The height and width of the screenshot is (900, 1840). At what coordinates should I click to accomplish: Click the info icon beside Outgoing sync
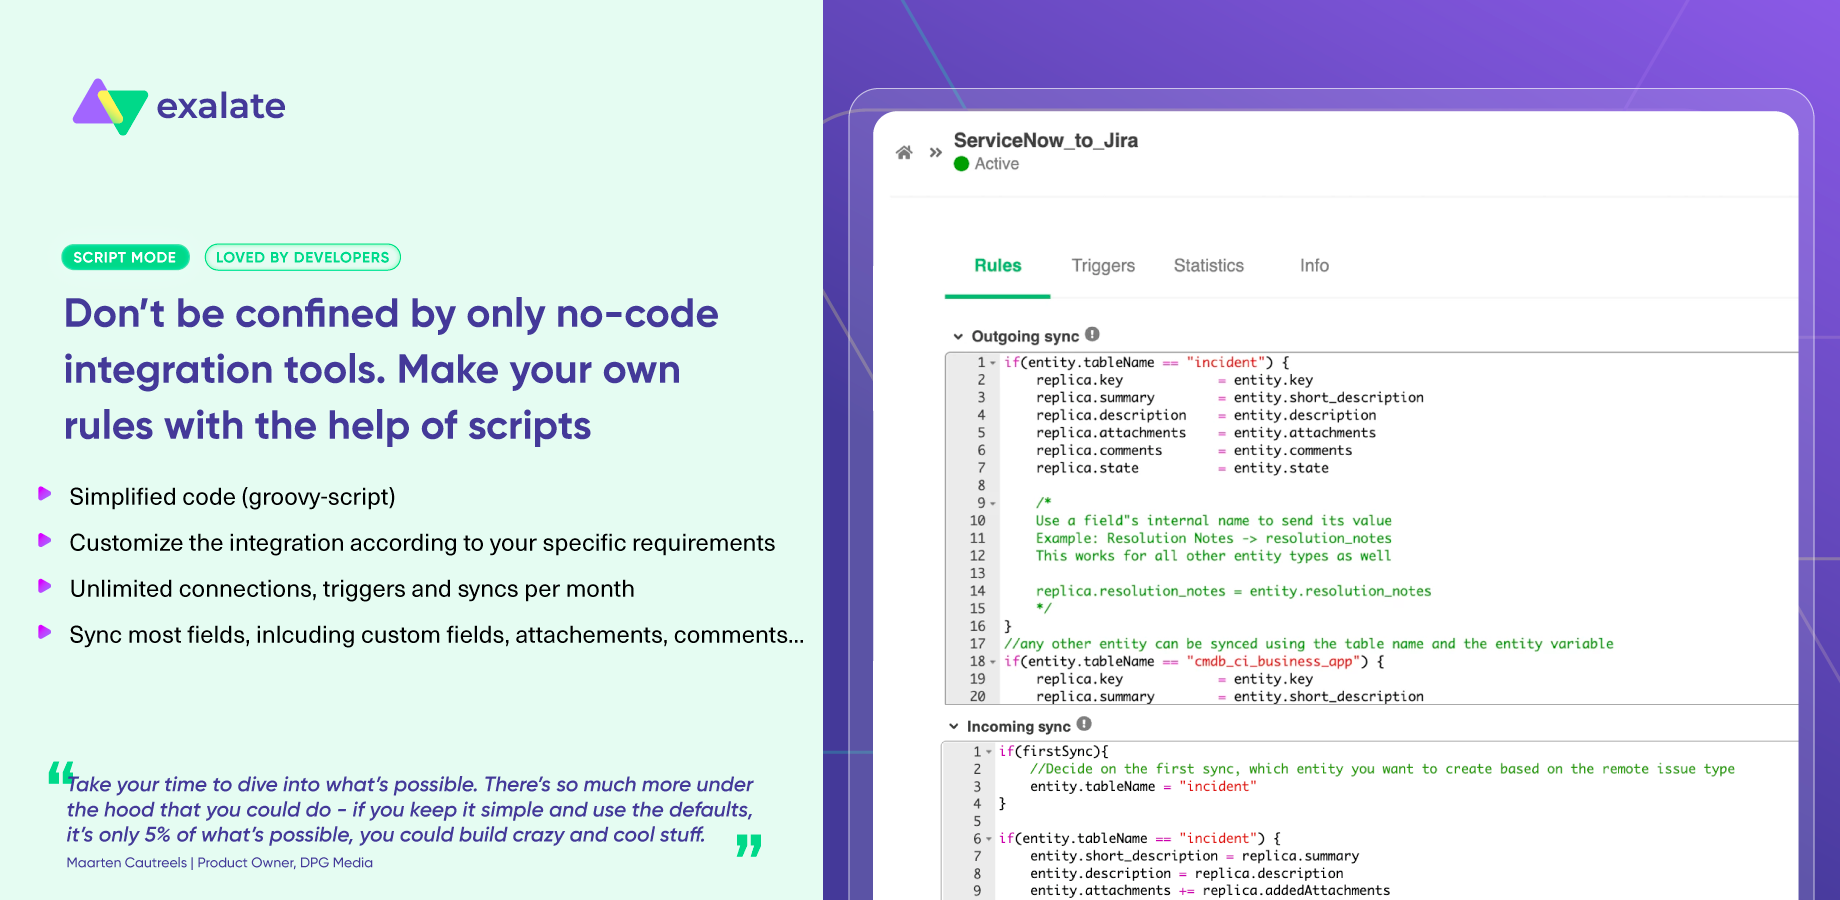[x=1092, y=335]
